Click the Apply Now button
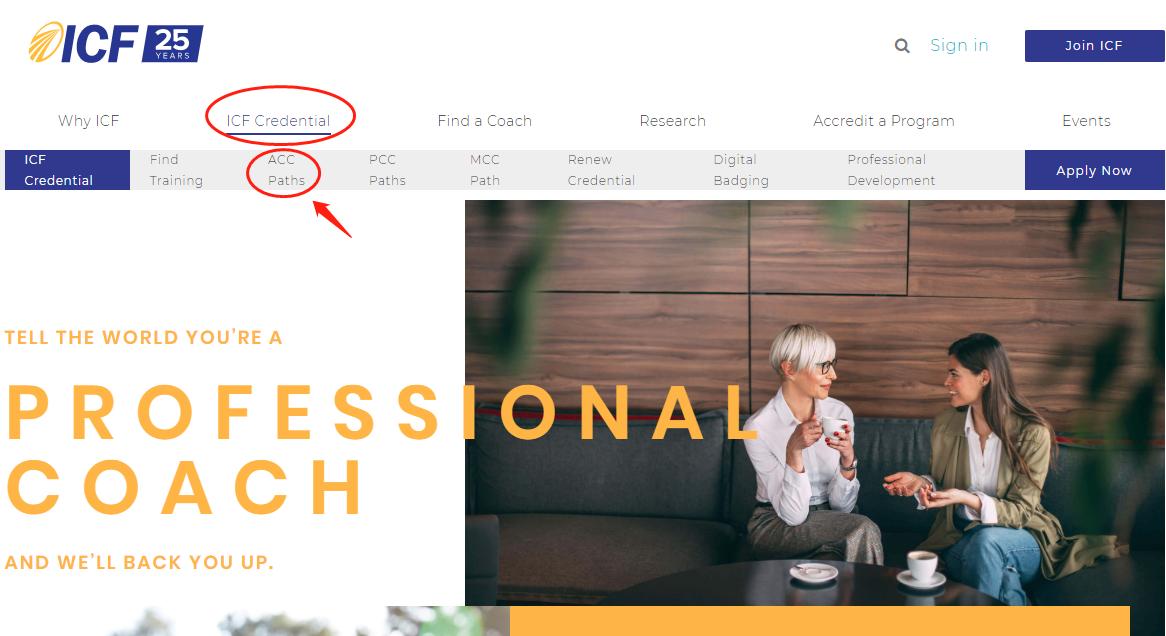Viewport: 1166px width, 636px height. click(1094, 170)
